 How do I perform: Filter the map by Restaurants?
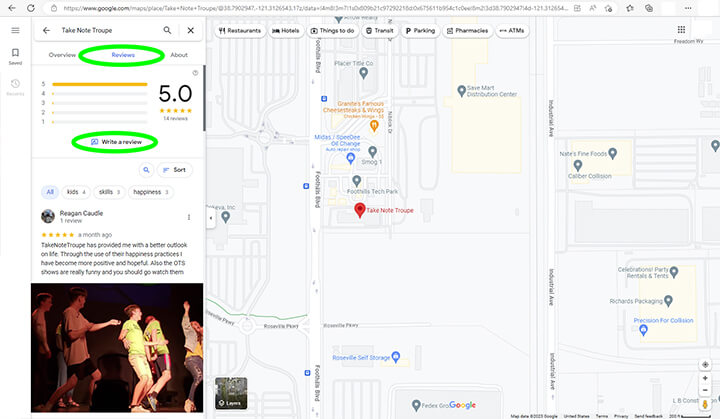pos(240,31)
